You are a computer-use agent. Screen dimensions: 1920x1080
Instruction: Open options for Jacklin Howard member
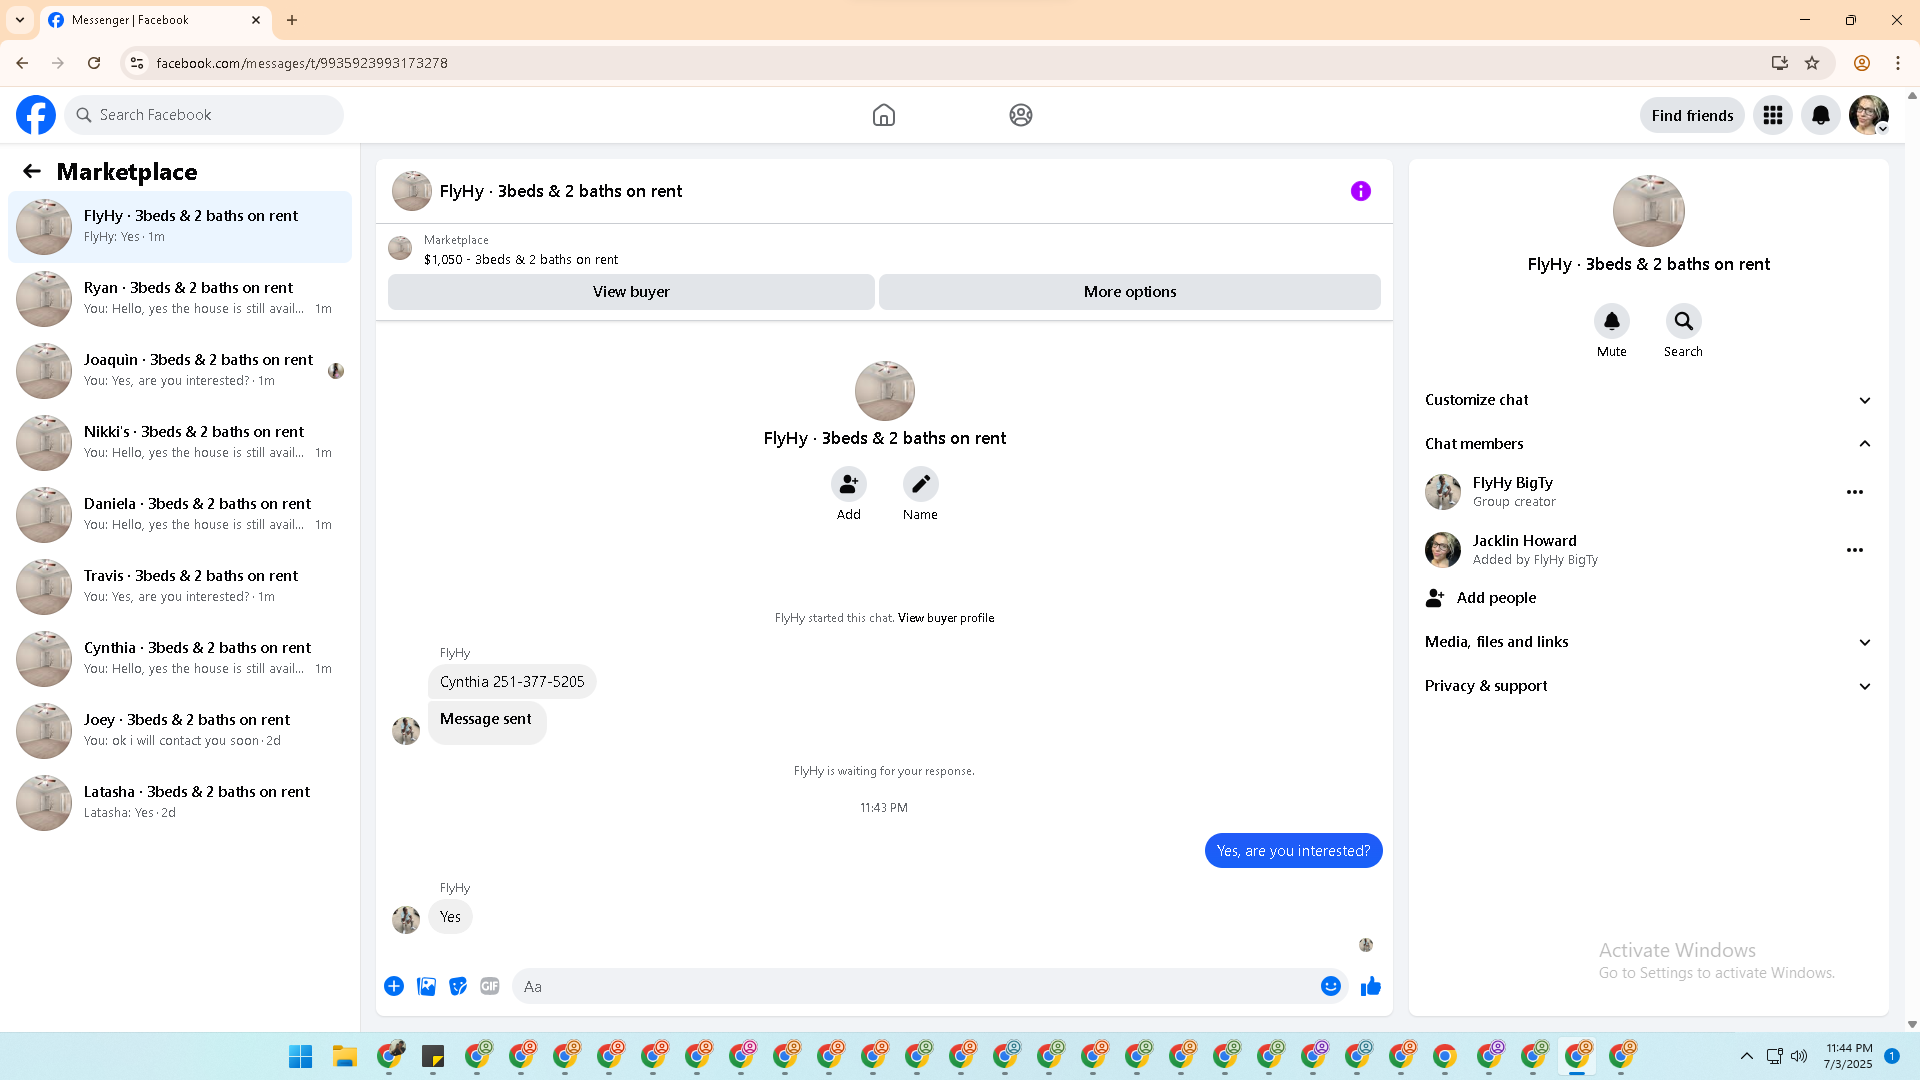[1854, 550]
